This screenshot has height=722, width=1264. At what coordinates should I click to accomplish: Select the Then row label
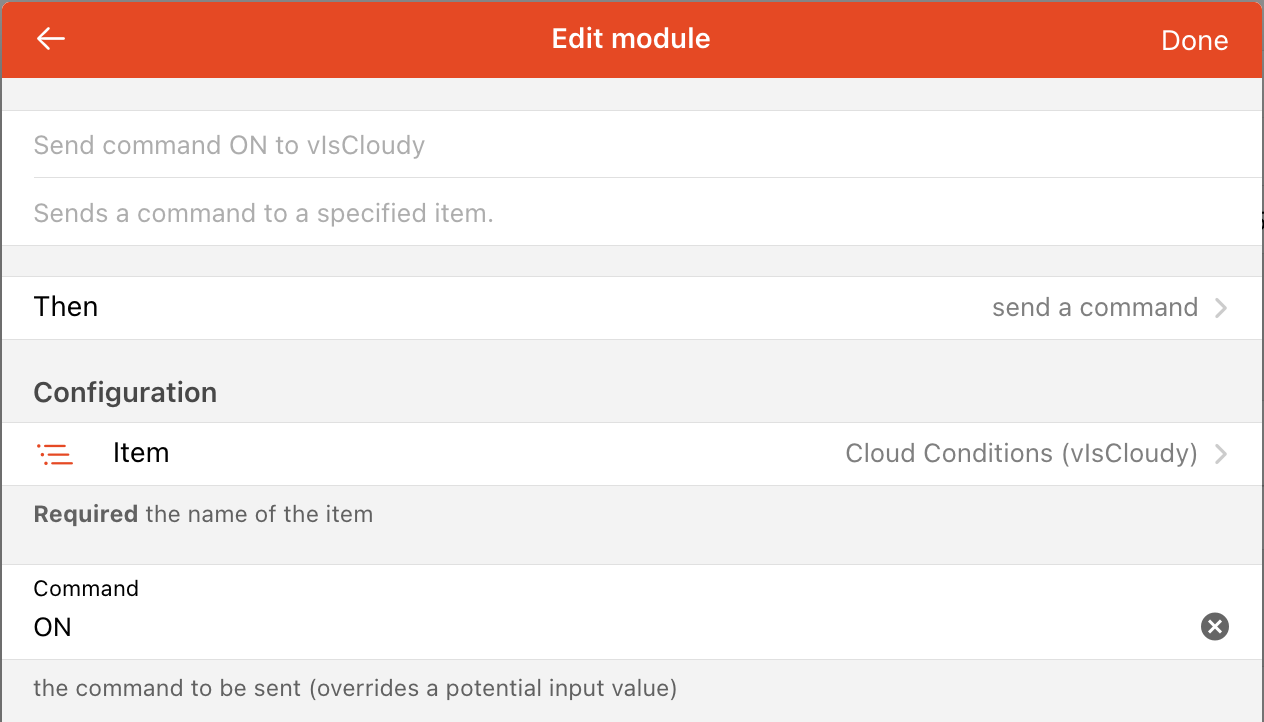(x=66, y=307)
